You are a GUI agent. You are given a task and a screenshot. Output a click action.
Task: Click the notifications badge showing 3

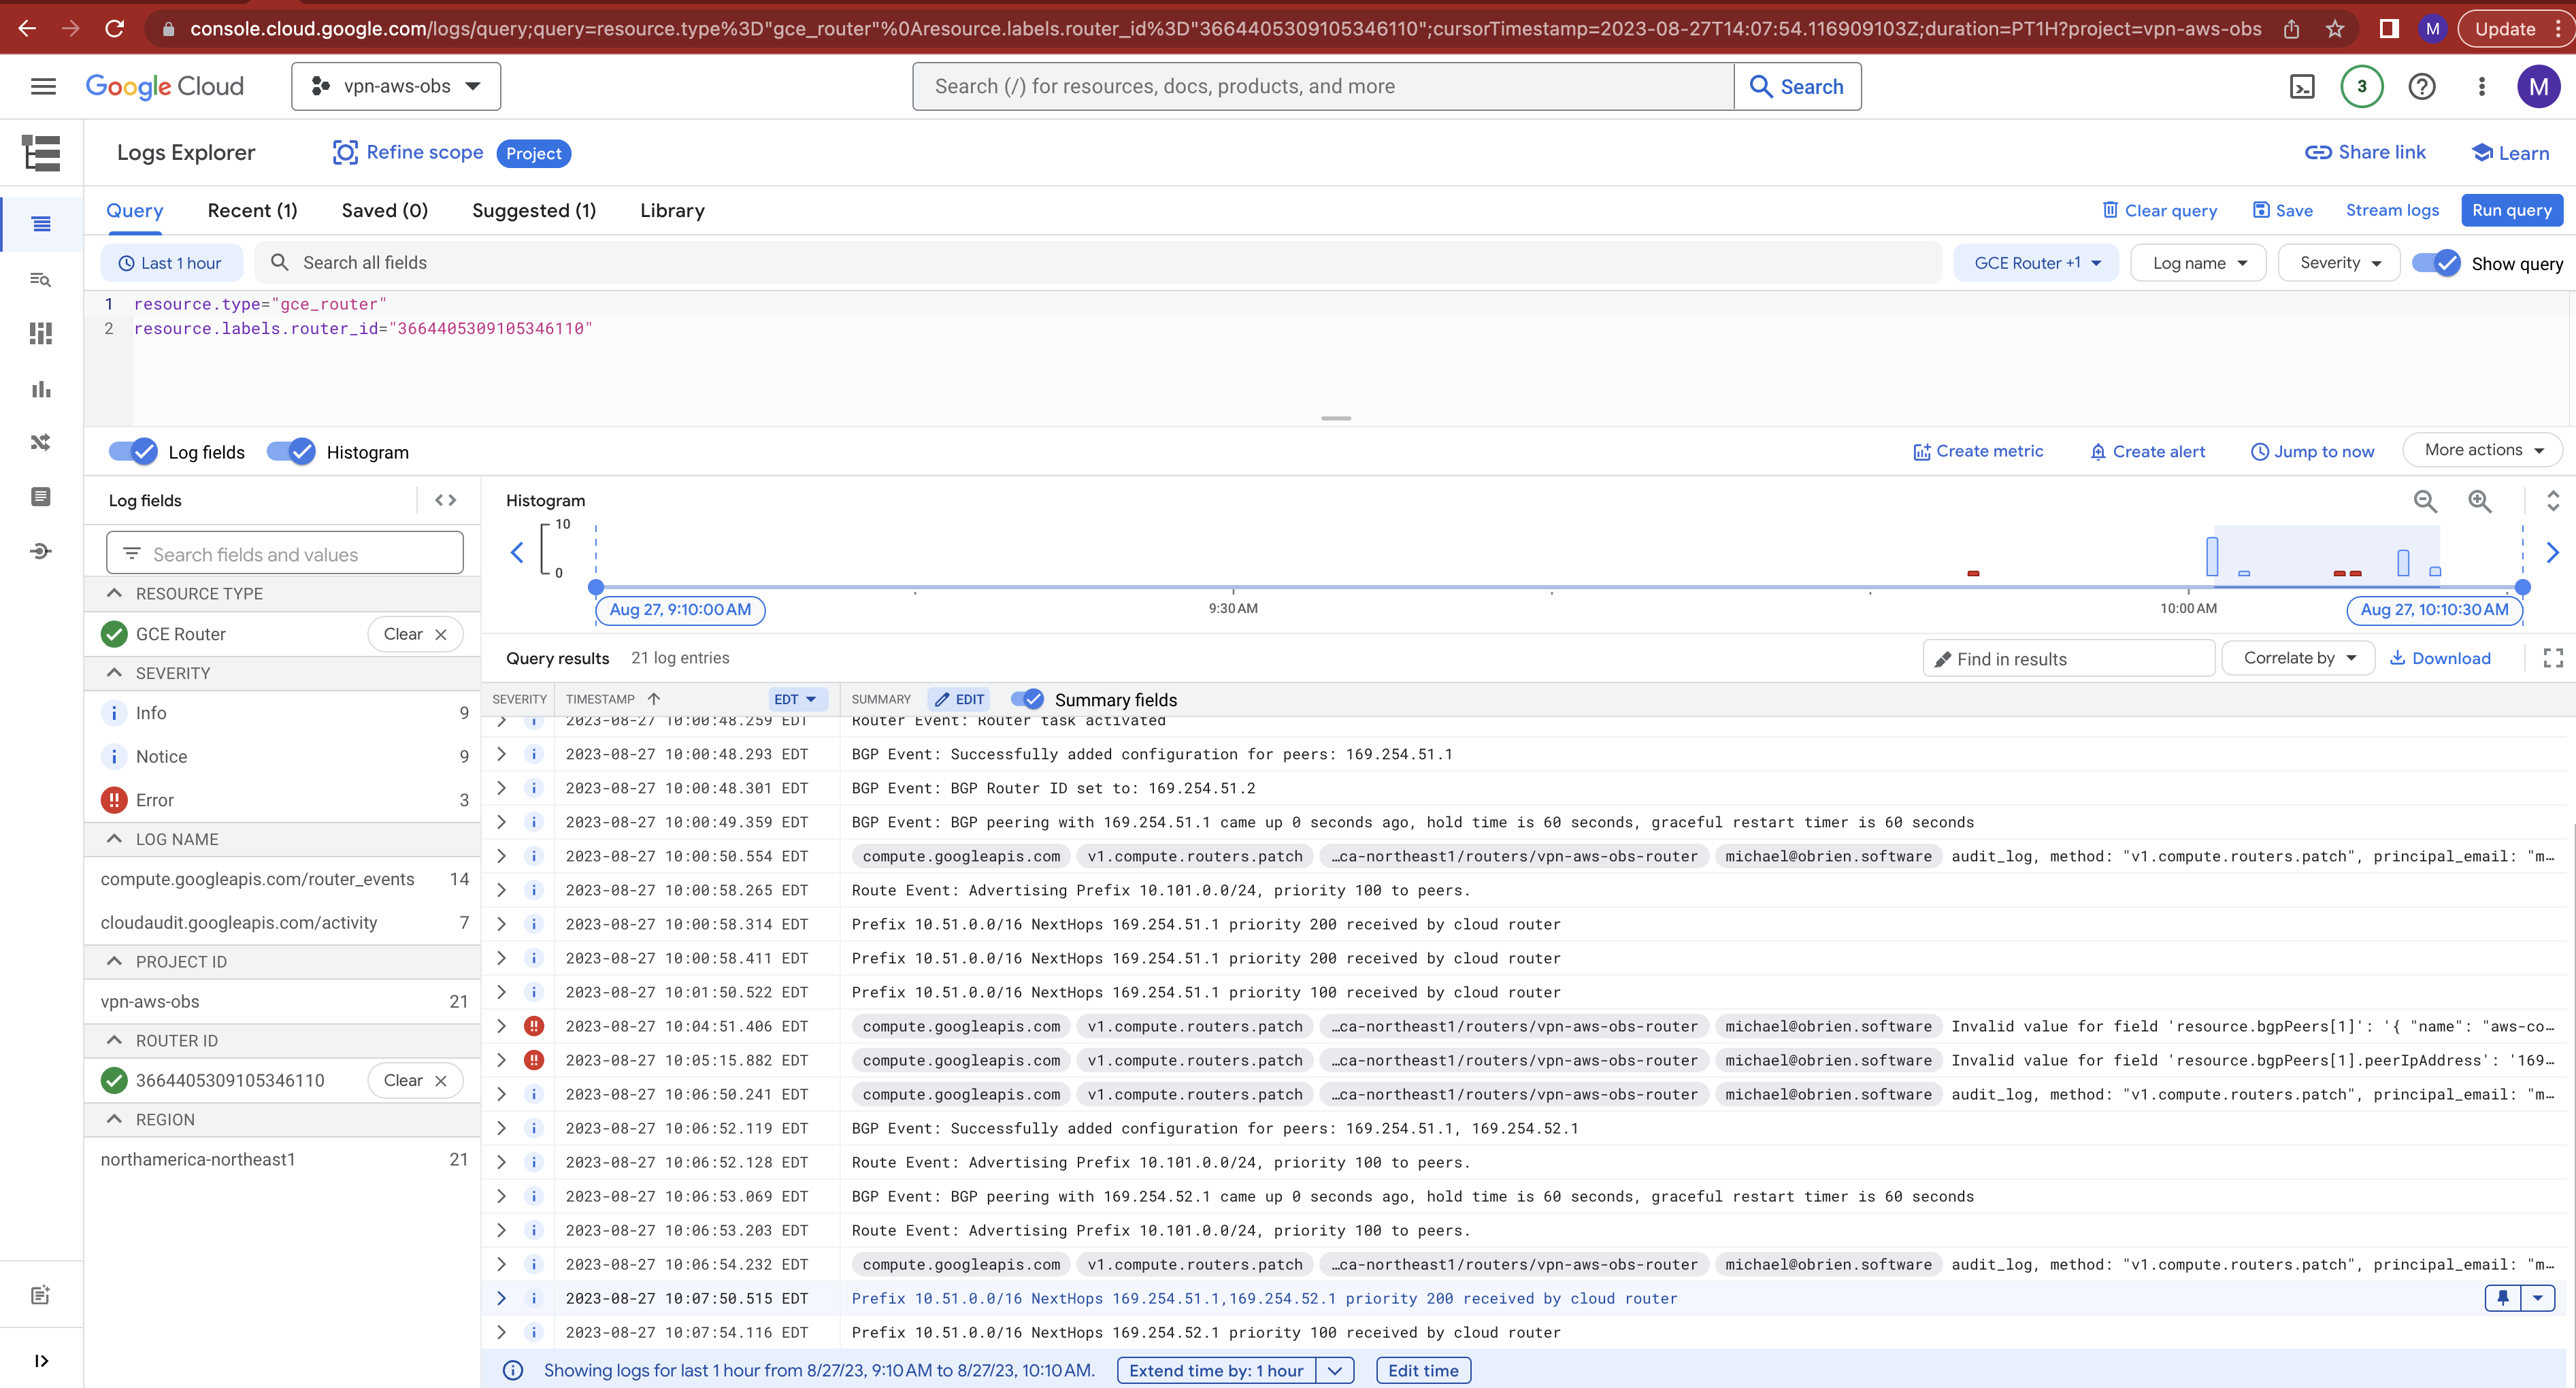[x=2361, y=87]
